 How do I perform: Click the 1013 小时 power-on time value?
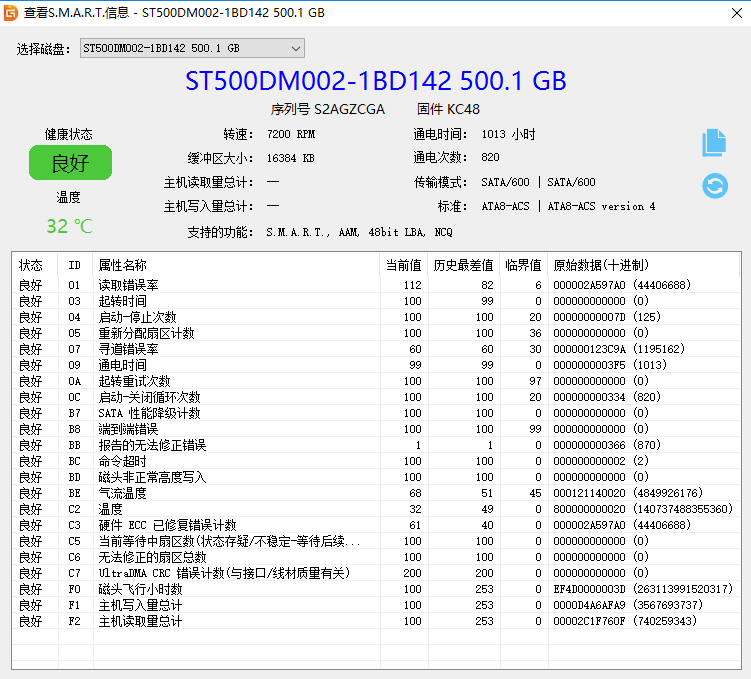[508, 134]
